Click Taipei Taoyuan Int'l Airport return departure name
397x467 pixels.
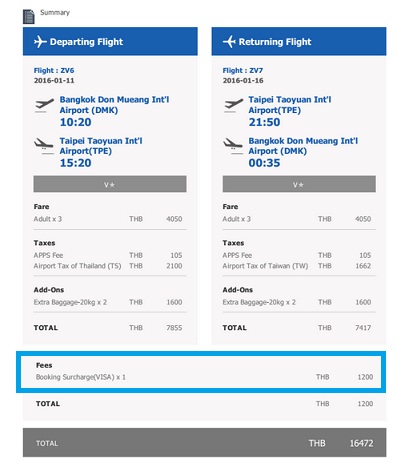click(290, 105)
